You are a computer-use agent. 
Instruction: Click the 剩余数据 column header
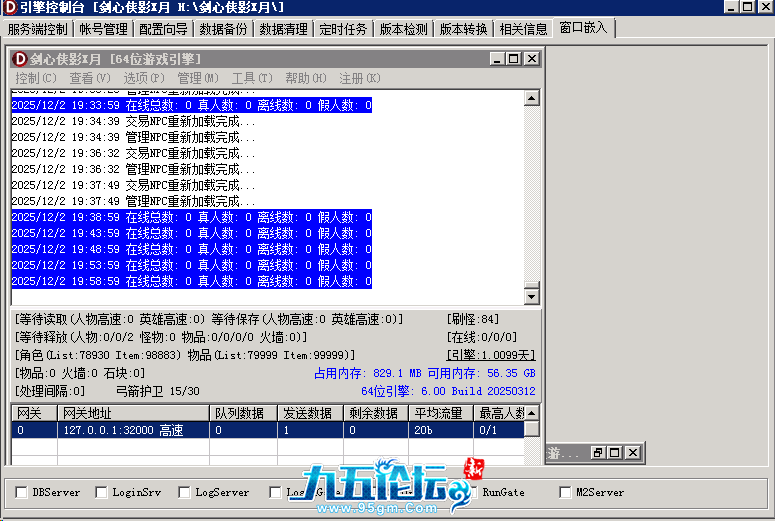(x=377, y=413)
